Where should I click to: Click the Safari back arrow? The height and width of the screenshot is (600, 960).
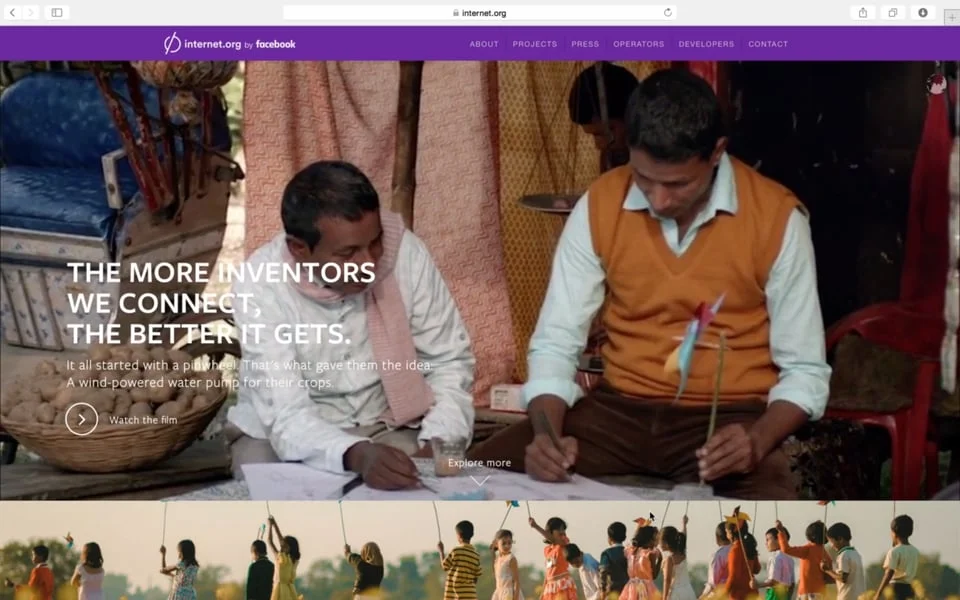pos(12,12)
